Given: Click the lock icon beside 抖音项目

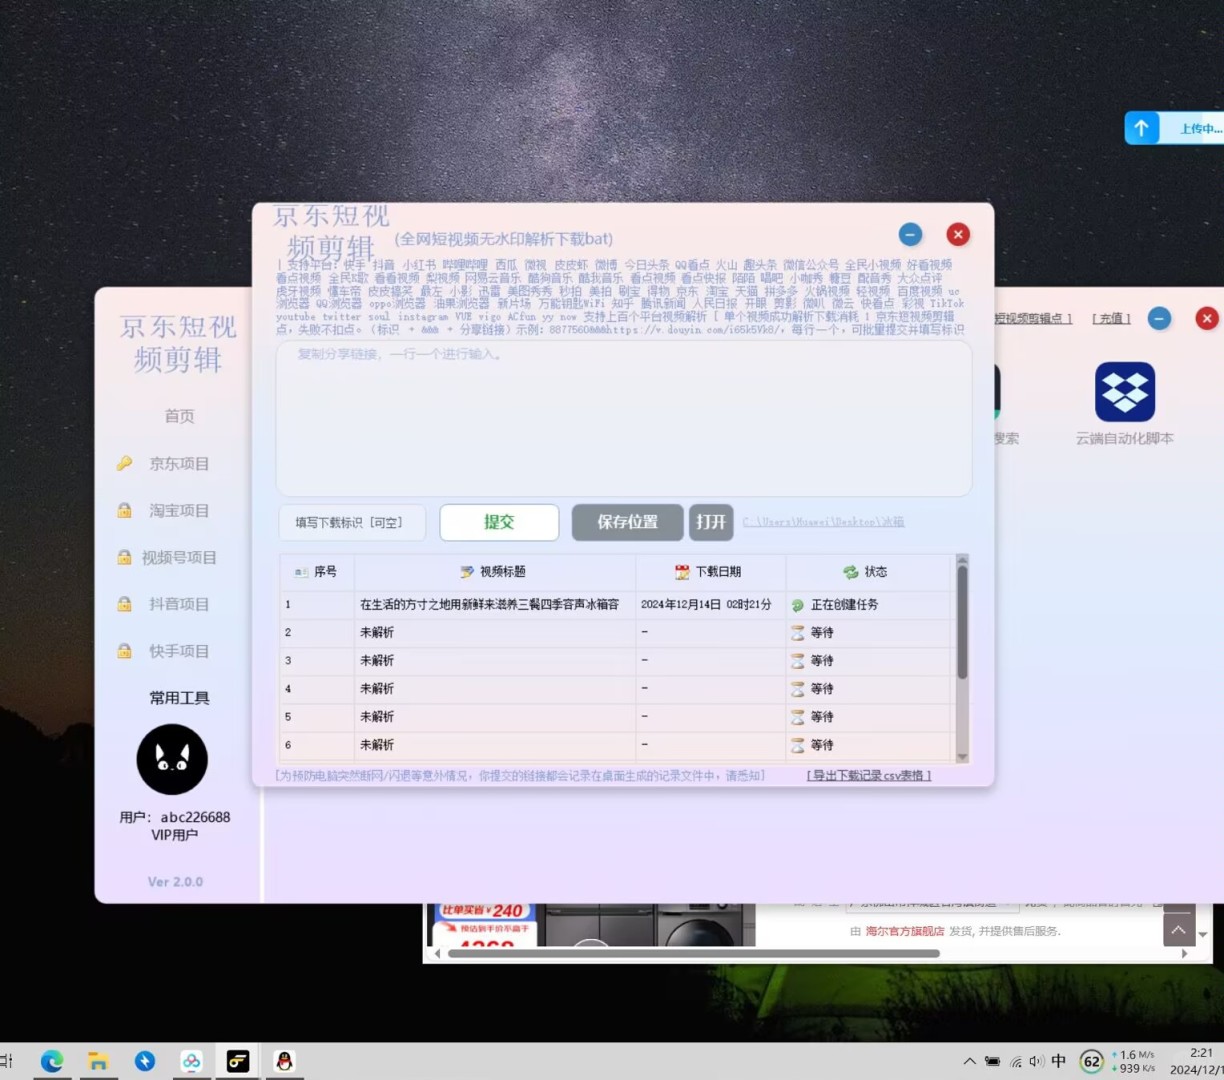Looking at the screenshot, I should [124, 604].
